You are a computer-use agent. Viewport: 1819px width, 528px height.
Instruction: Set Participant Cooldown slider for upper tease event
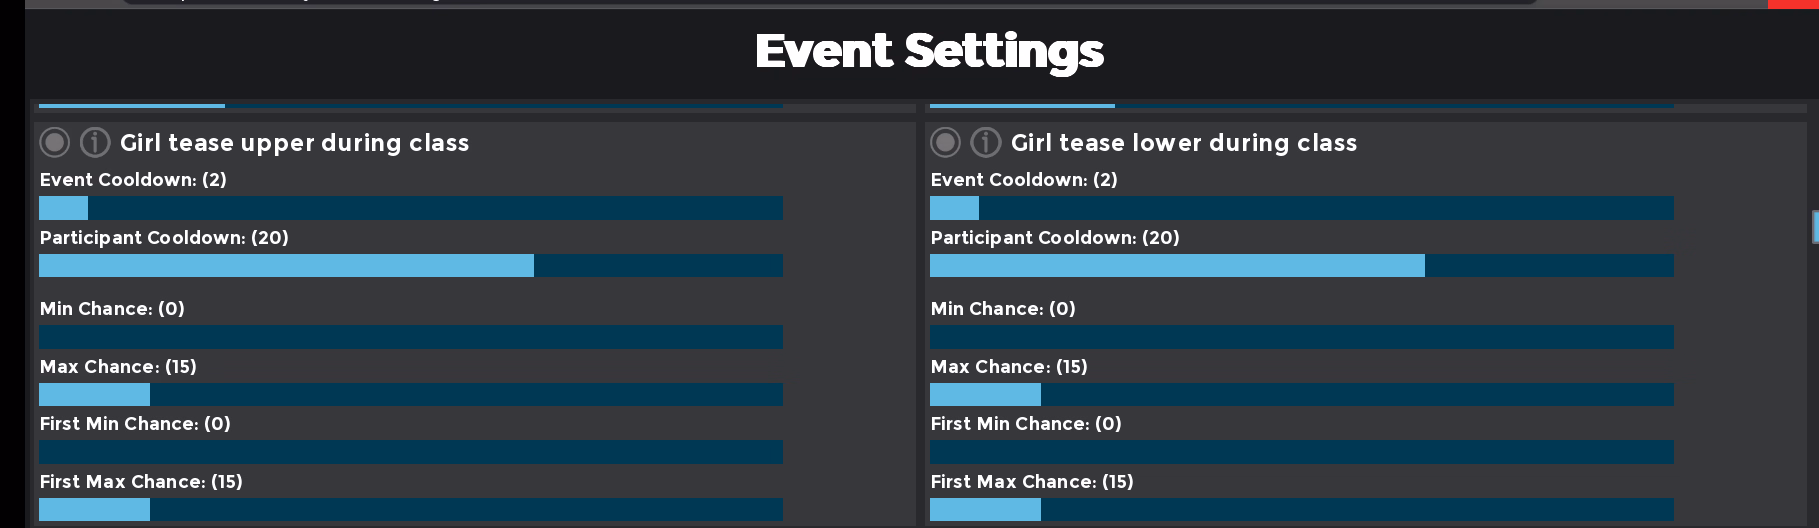pos(411,266)
